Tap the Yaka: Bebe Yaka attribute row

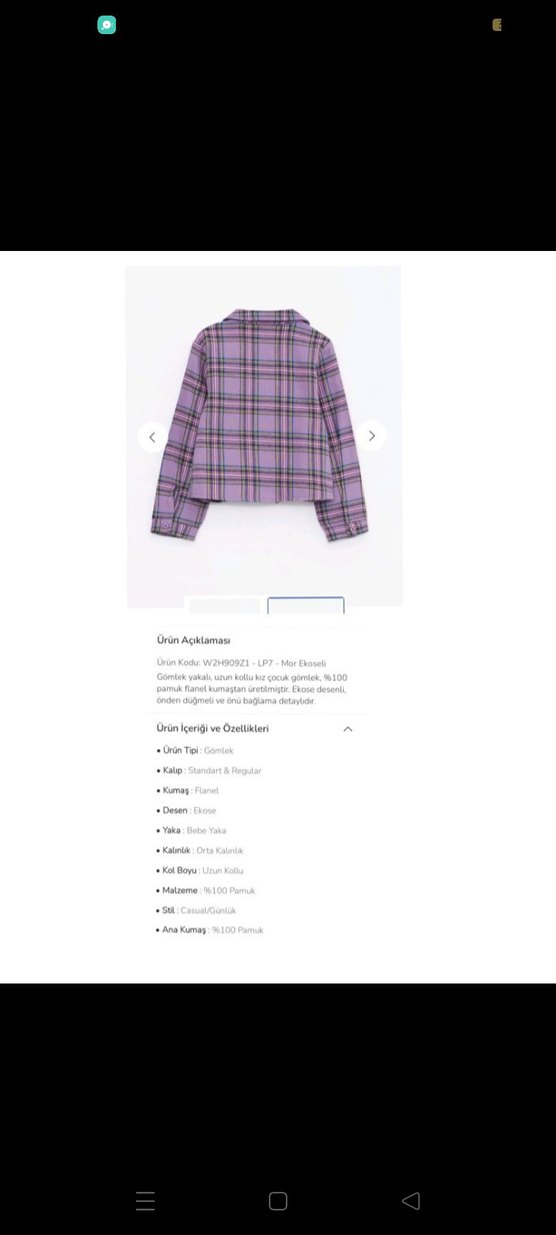pos(192,831)
